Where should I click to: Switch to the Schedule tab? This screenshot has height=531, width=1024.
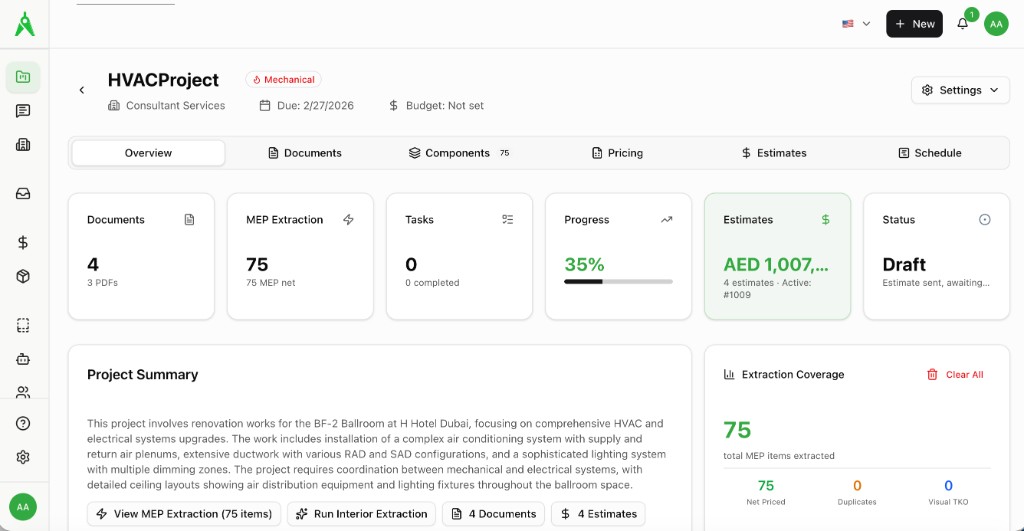click(x=929, y=153)
